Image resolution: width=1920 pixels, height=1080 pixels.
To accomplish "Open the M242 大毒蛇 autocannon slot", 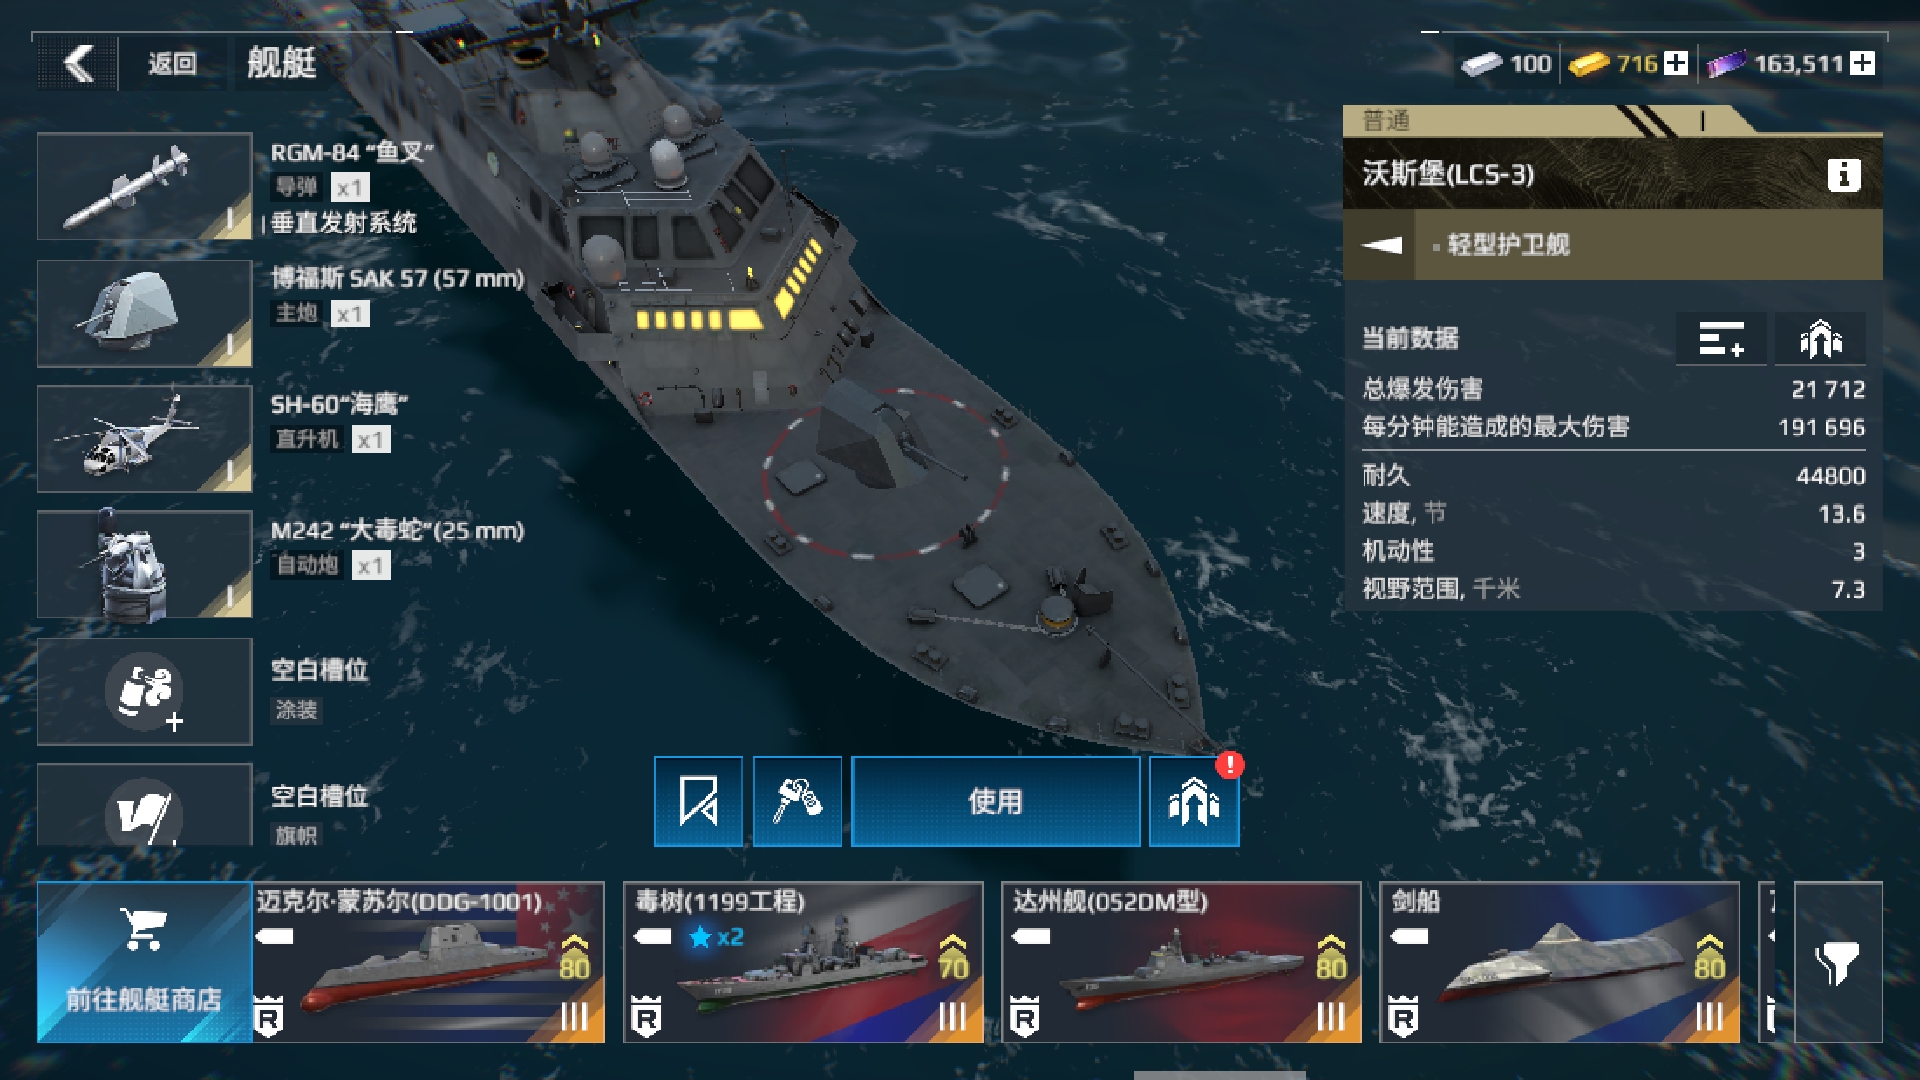I will pyautogui.click(x=144, y=565).
